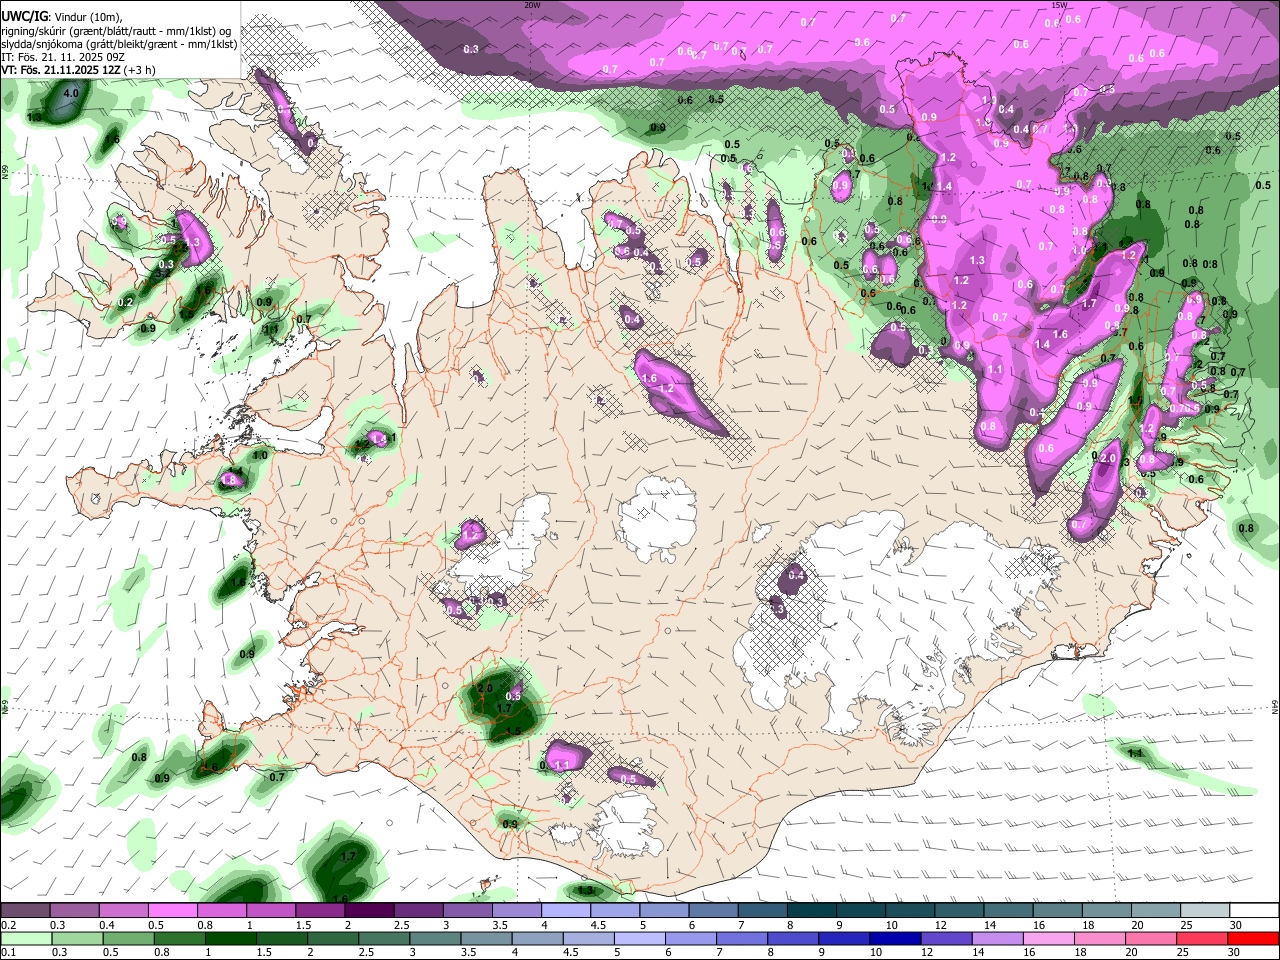Select the 'Vindur (10m)' header text
This screenshot has height=960, width=1280.
coord(87,17)
